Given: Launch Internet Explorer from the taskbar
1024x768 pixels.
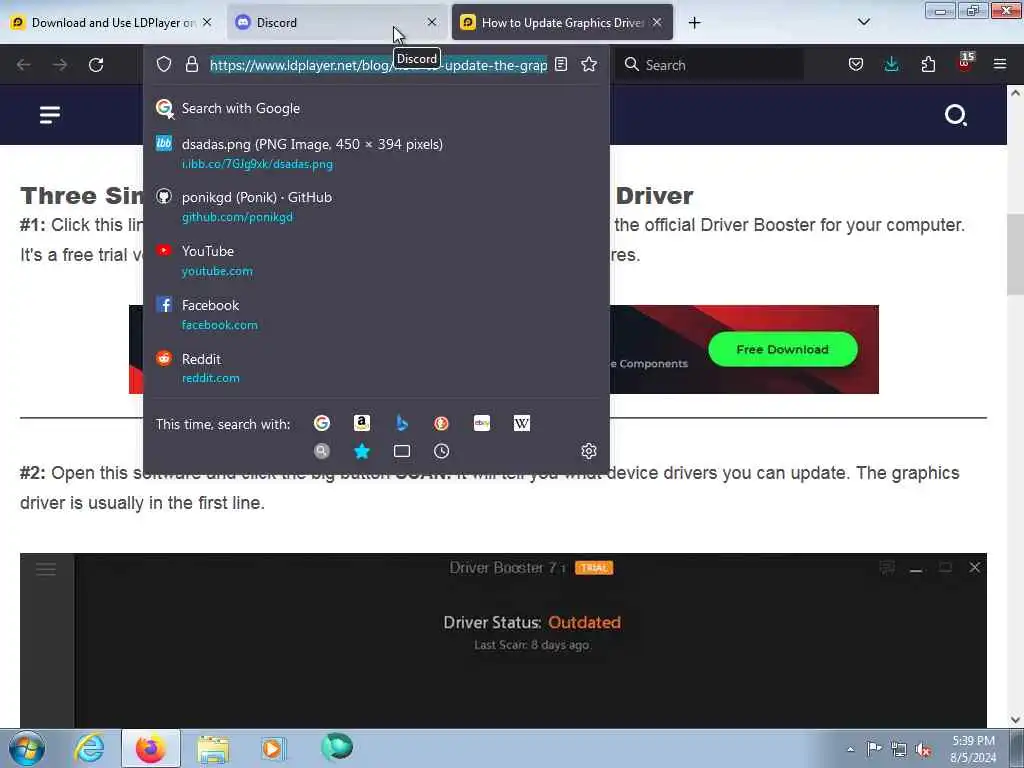Looking at the screenshot, I should 89,748.
